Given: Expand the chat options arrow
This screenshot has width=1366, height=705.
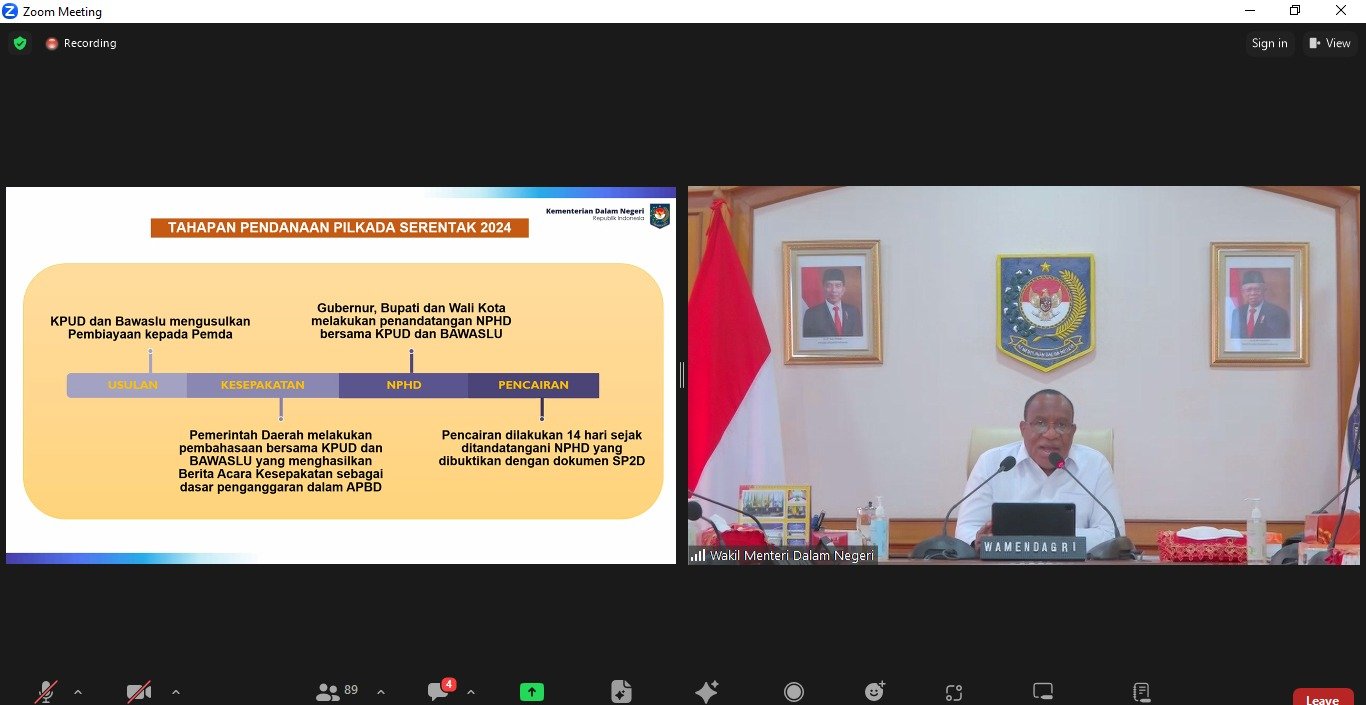Looking at the screenshot, I should click(471, 691).
